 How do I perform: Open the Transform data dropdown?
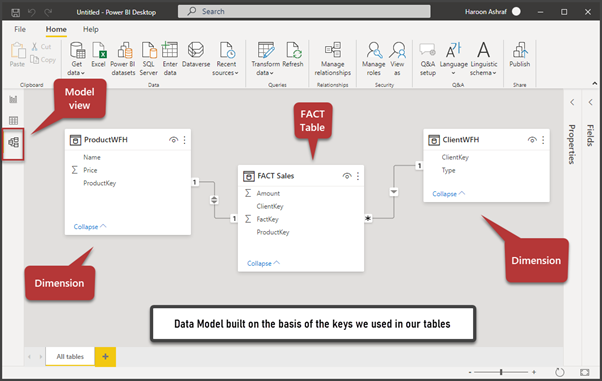266,59
